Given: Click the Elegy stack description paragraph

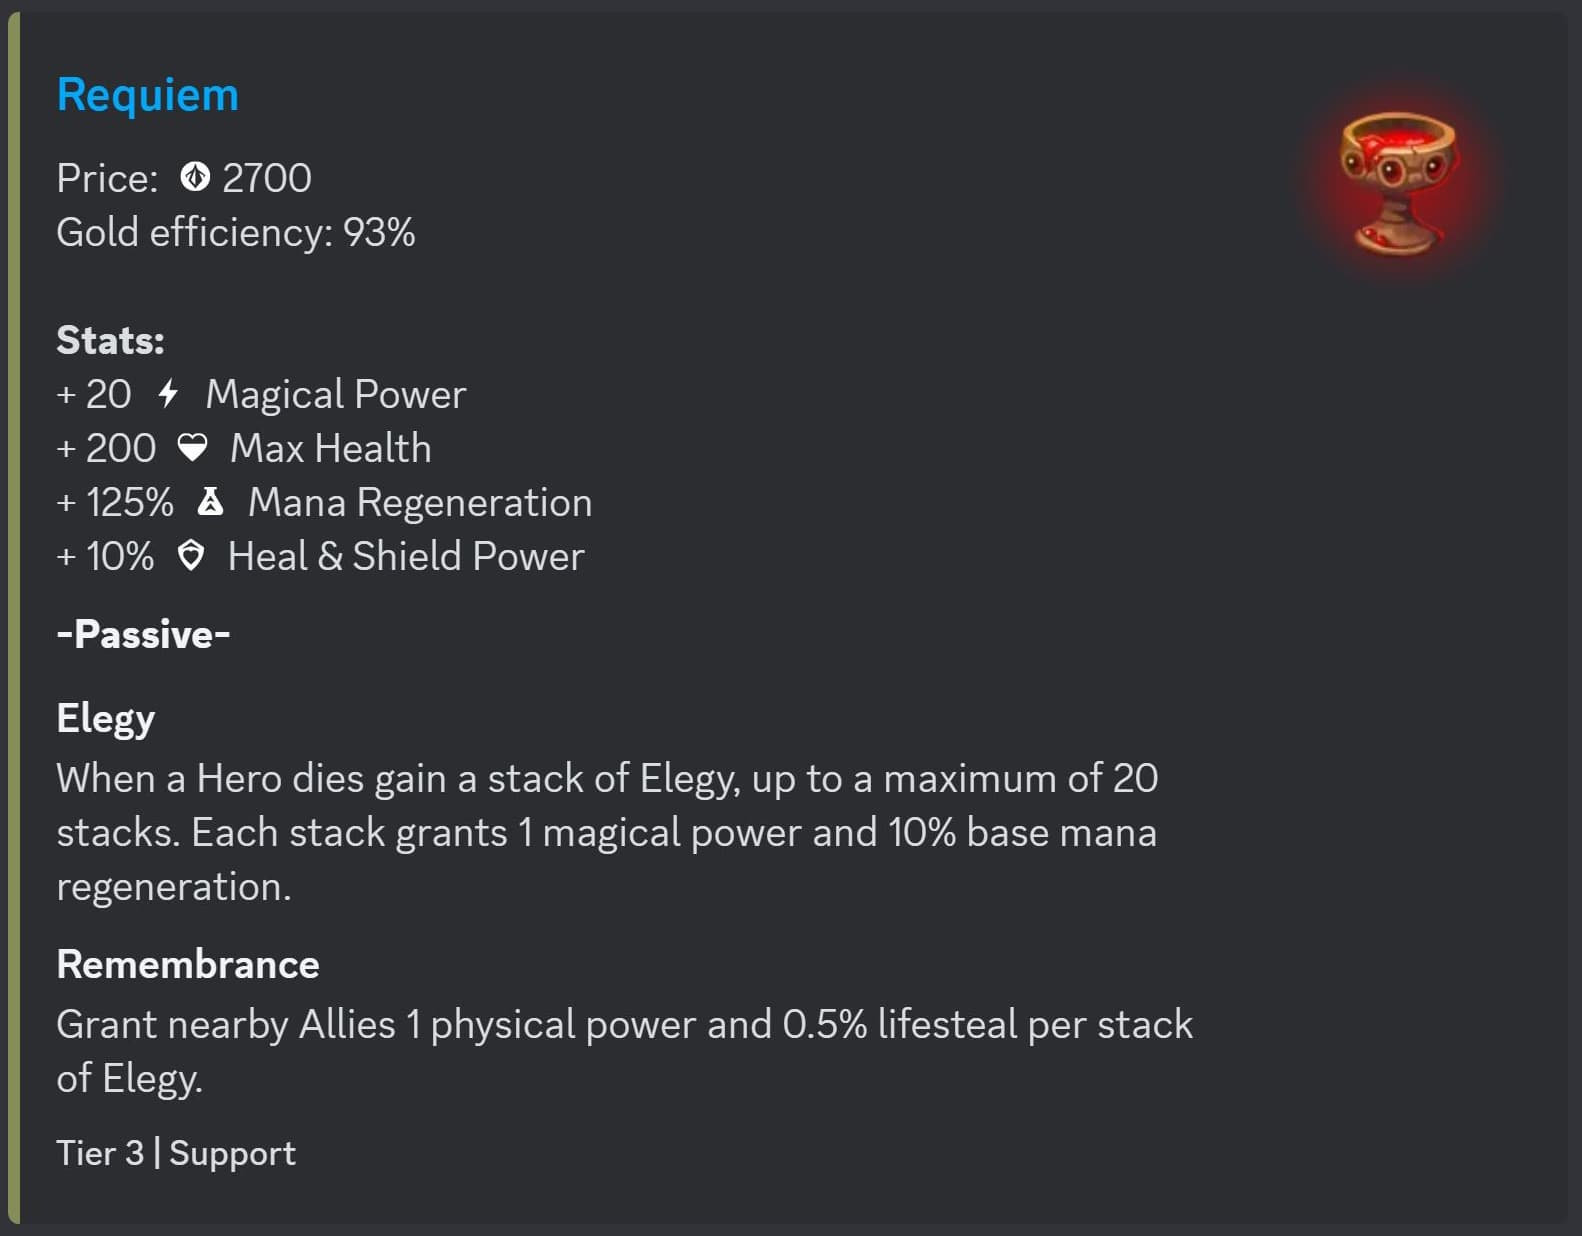Looking at the screenshot, I should pos(606,832).
